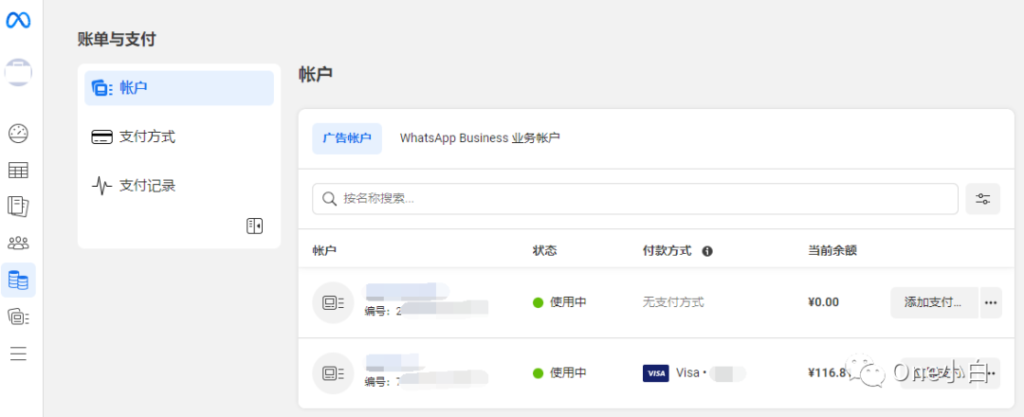This screenshot has width=1024, height=417.
Task: Open the audiences people icon in sidebar
Action: (18, 243)
